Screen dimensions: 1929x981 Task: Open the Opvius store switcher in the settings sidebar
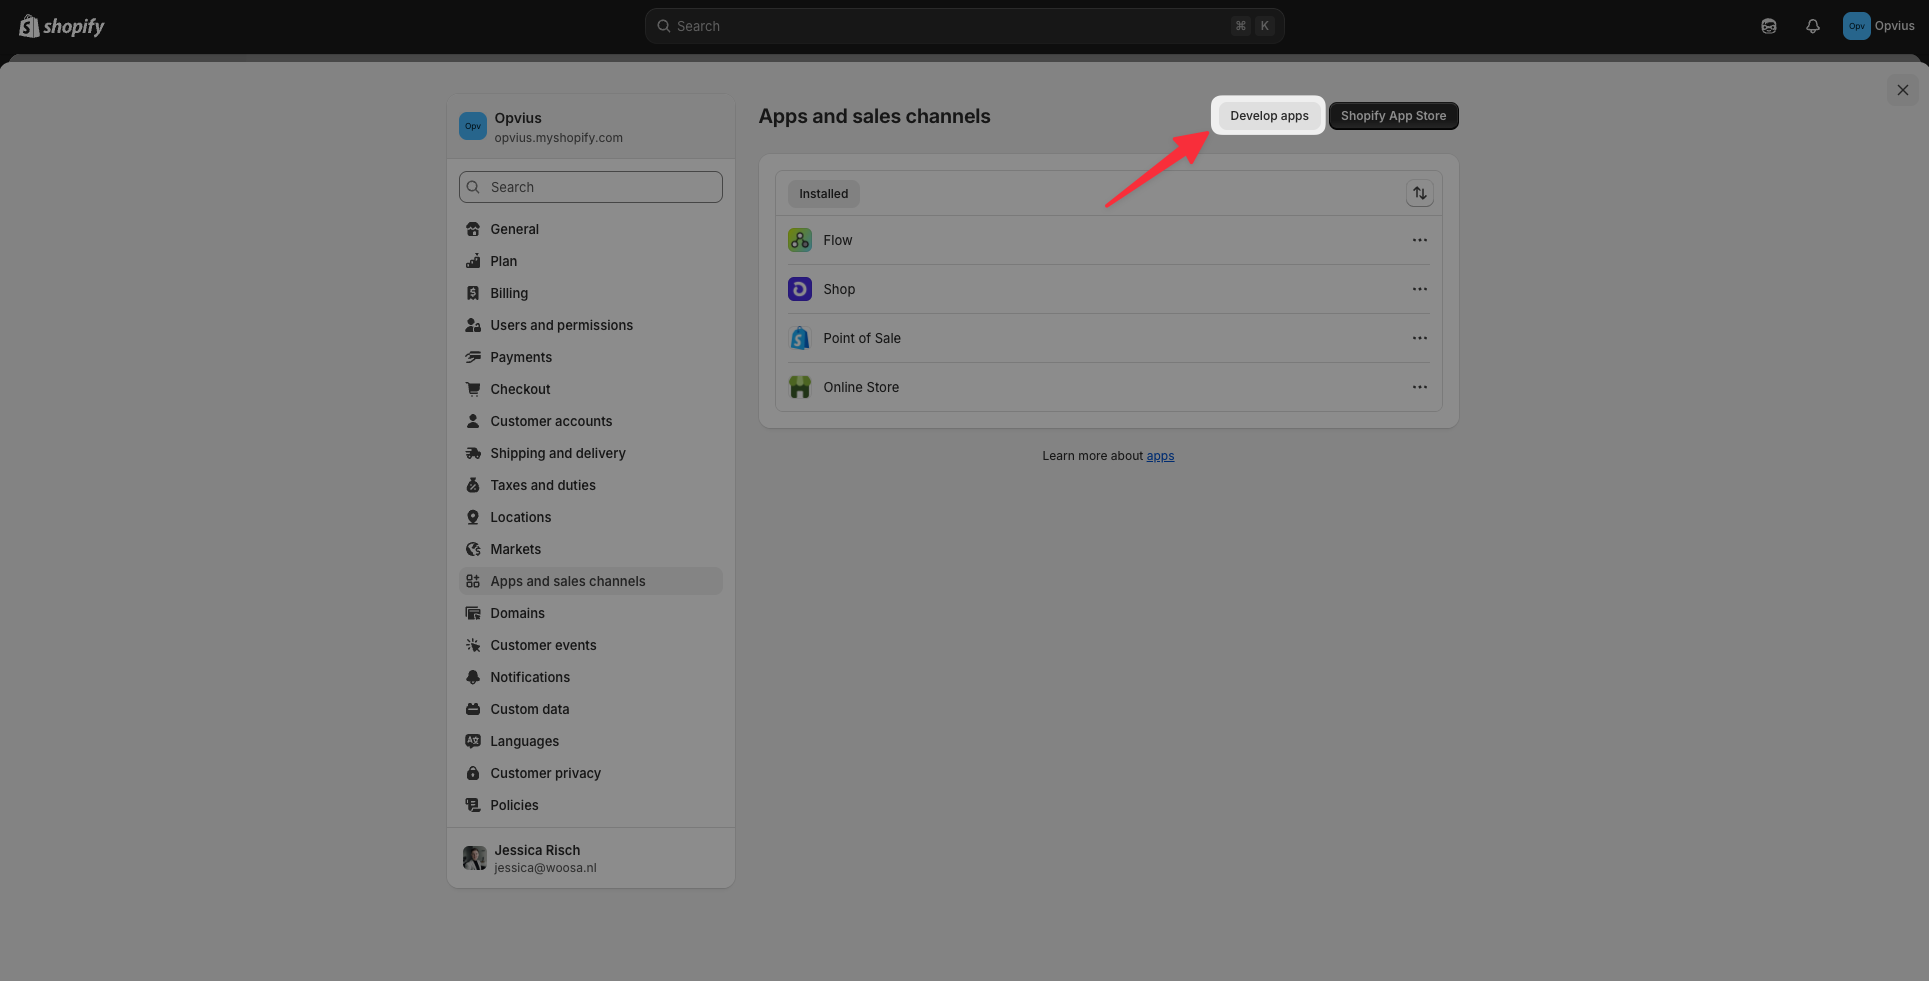tap(591, 127)
